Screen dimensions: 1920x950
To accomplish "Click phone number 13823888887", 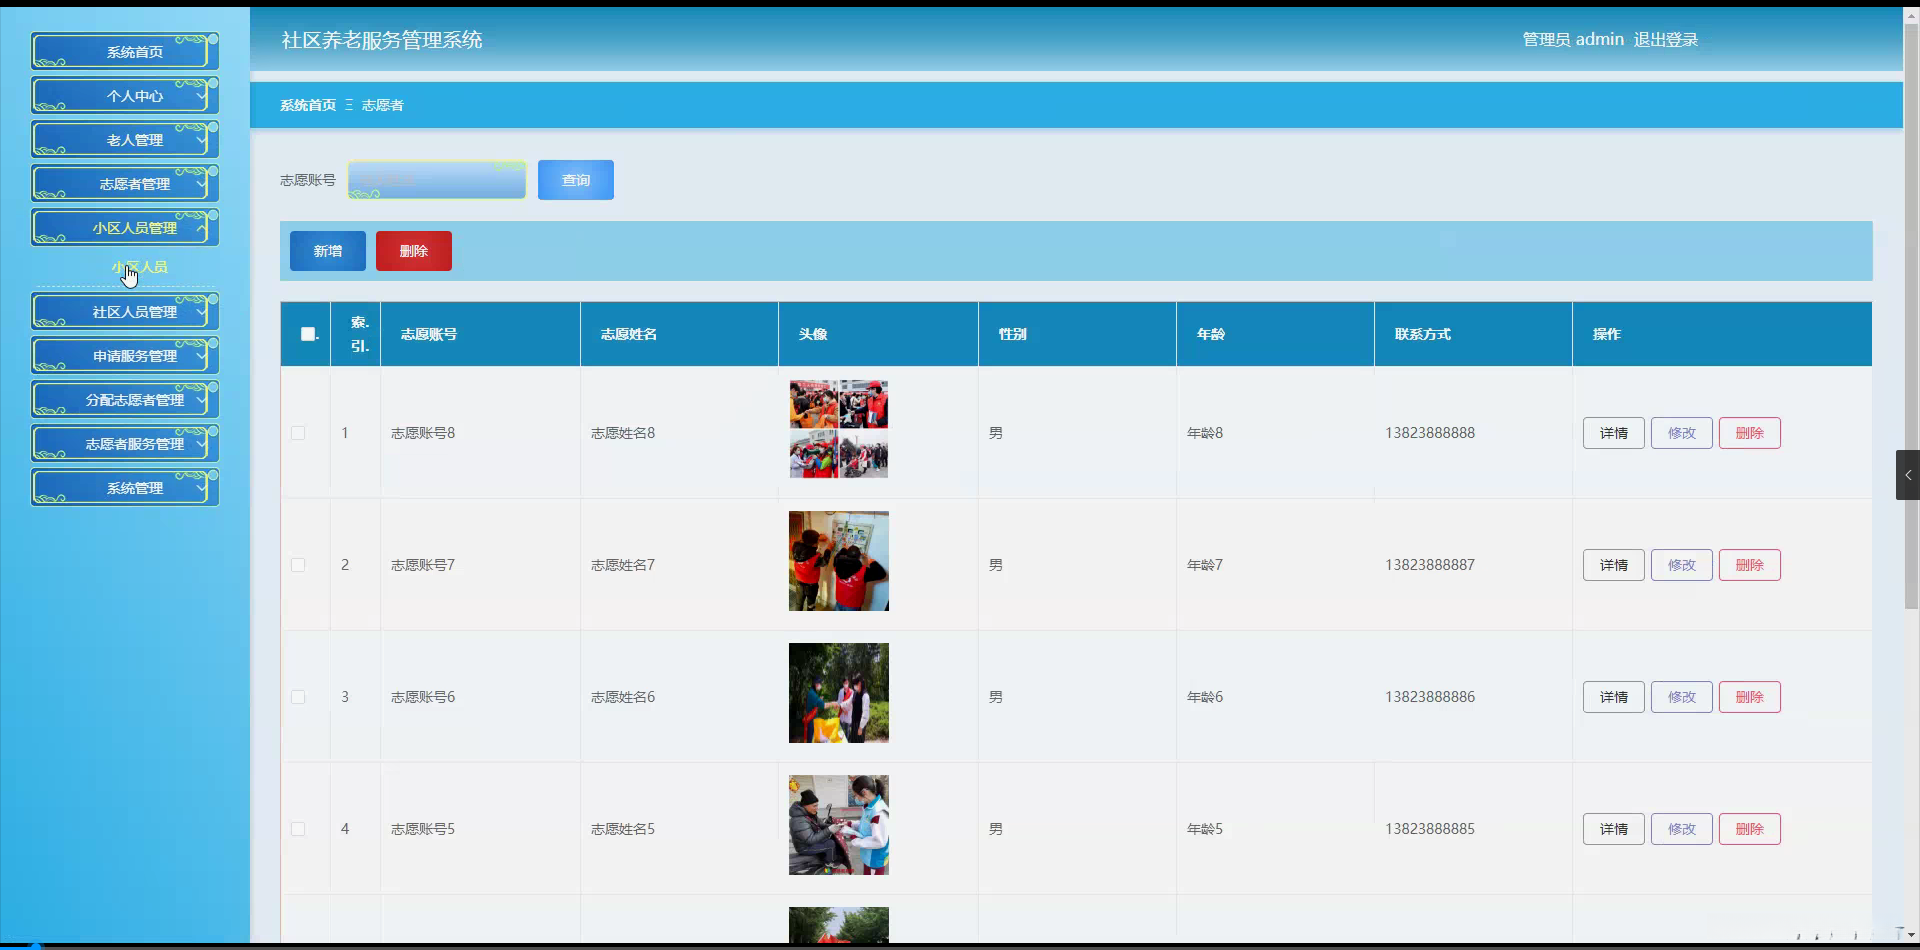I will (x=1430, y=565).
